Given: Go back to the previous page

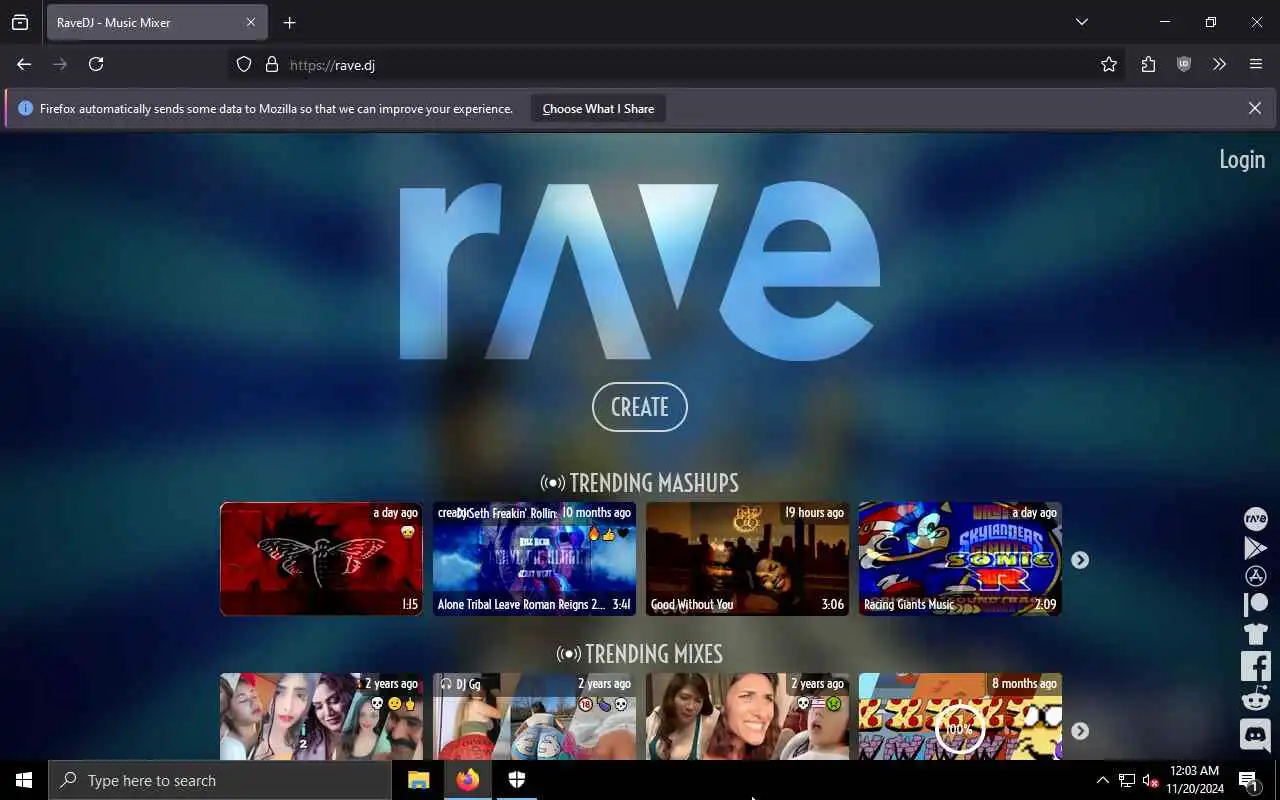Looking at the screenshot, I should tap(24, 64).
